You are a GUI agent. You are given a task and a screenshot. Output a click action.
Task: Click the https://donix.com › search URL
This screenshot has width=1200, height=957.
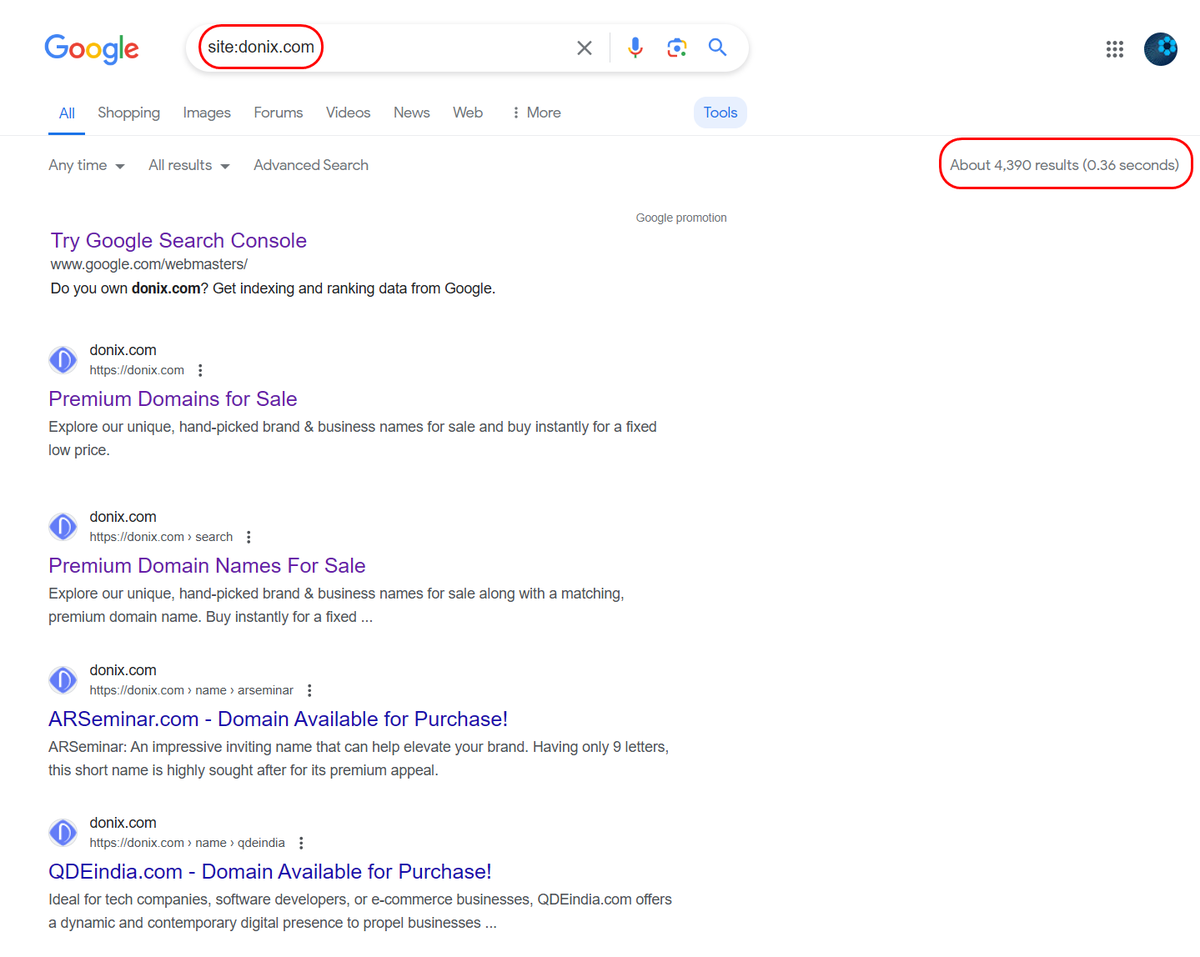point(161,537)
